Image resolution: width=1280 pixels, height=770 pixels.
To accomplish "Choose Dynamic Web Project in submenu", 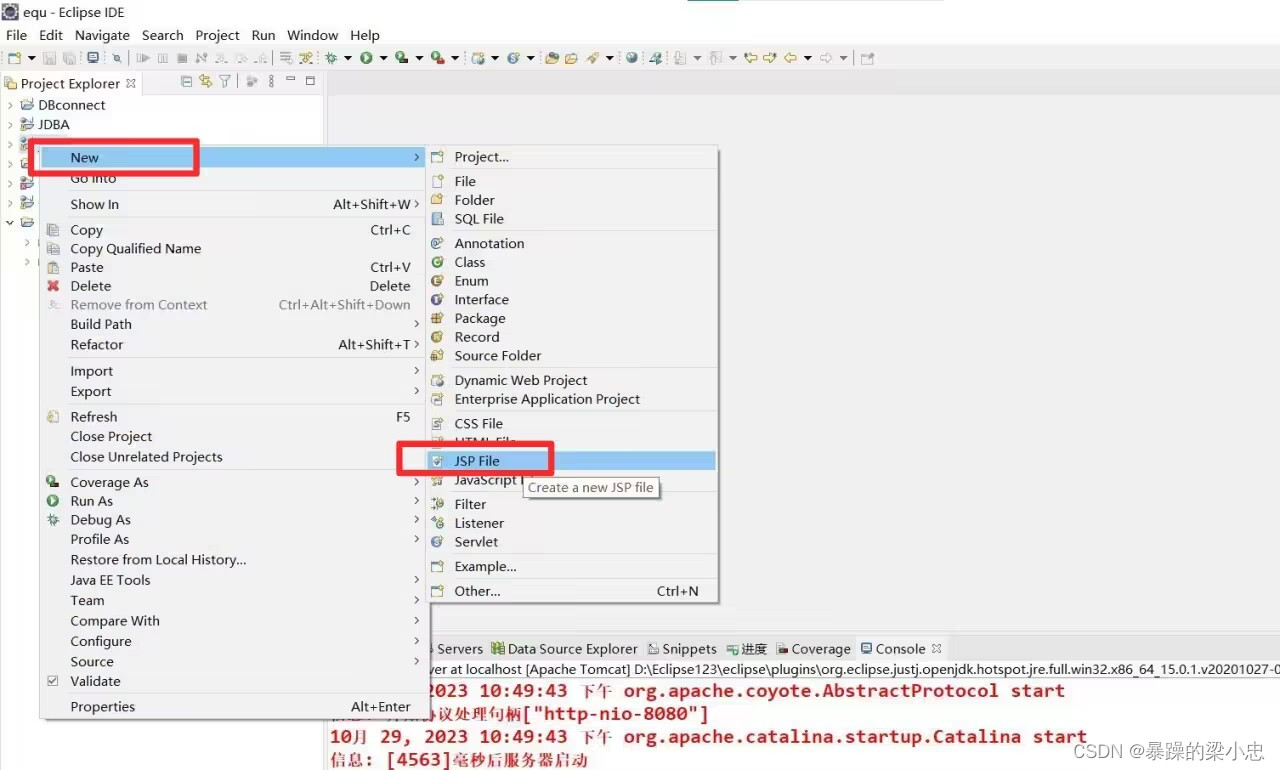I will (572, 380).
